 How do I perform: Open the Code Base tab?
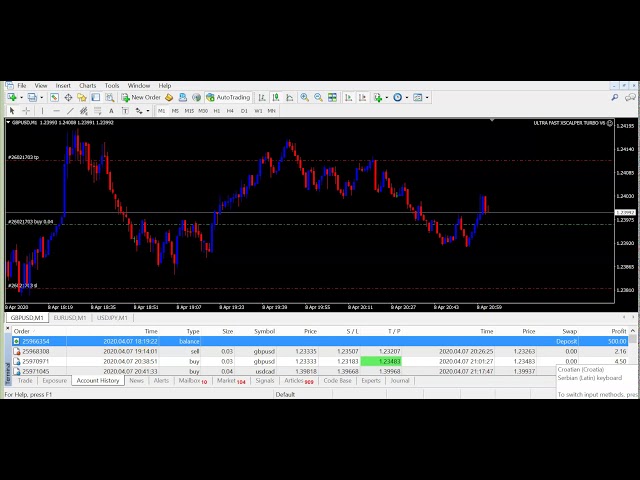[337, 381]
